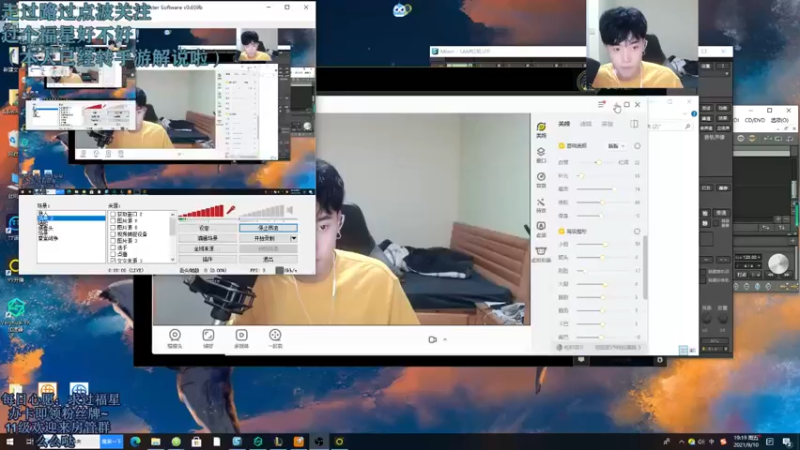The image size is (800, 450).
Task: Switch to the third beauty panel tab
Action: pyautogui.click(x=607, y=123)
